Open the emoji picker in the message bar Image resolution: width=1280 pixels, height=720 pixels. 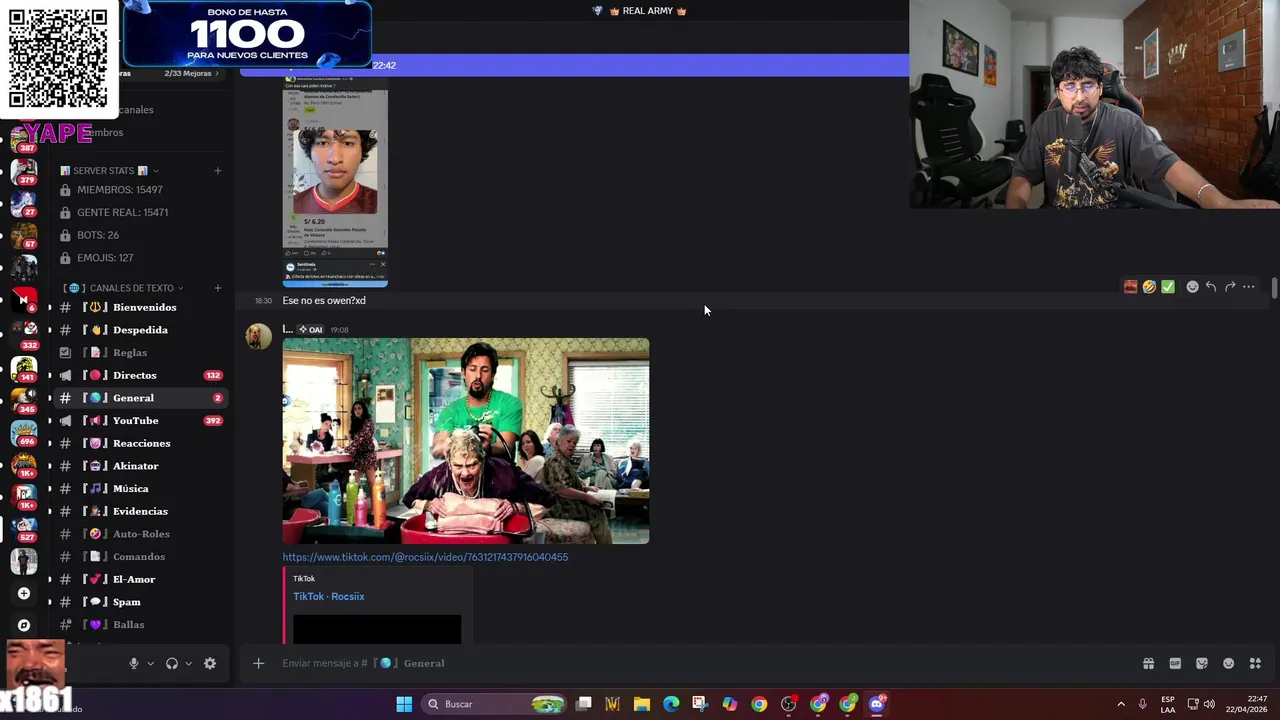tap(1229, 663)
